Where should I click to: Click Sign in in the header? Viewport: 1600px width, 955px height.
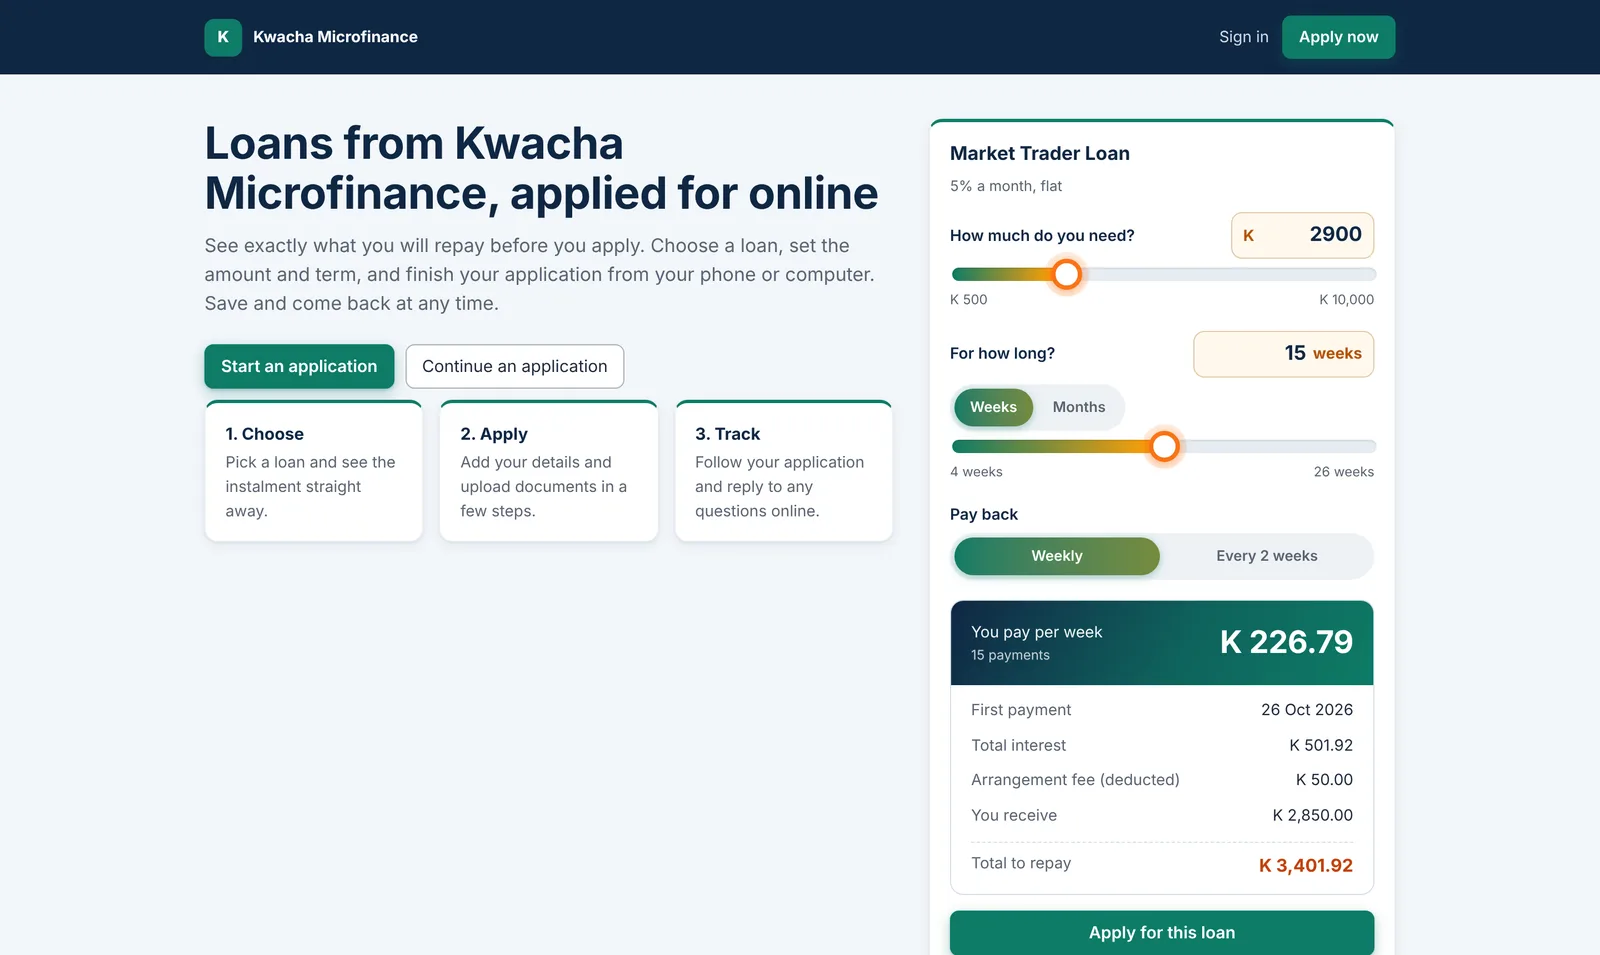pyautogui.click(x=1243, y=37)
